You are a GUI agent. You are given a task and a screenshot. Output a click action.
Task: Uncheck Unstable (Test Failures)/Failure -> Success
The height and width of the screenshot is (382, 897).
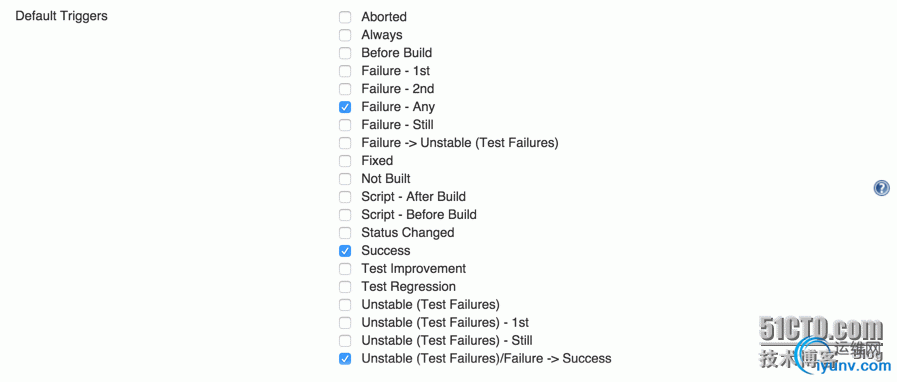click(345, 359)
